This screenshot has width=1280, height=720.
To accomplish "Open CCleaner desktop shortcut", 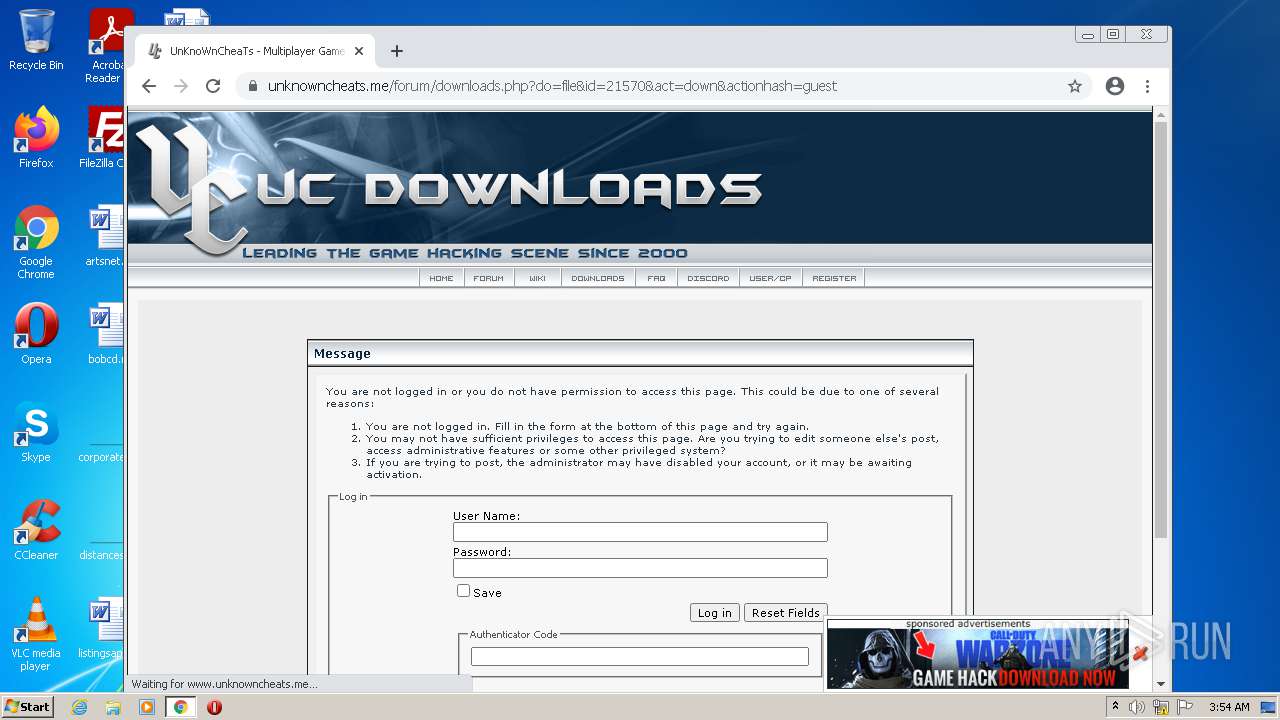I will [x=36, y=530].
